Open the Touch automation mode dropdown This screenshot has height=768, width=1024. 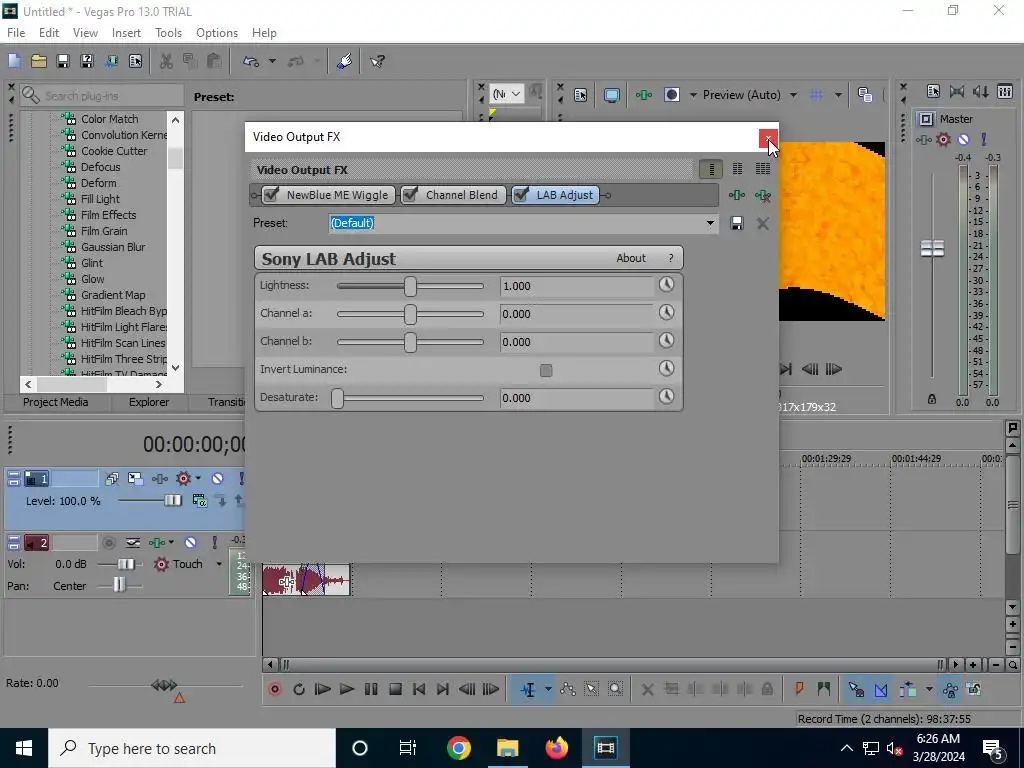click(219, 564)
